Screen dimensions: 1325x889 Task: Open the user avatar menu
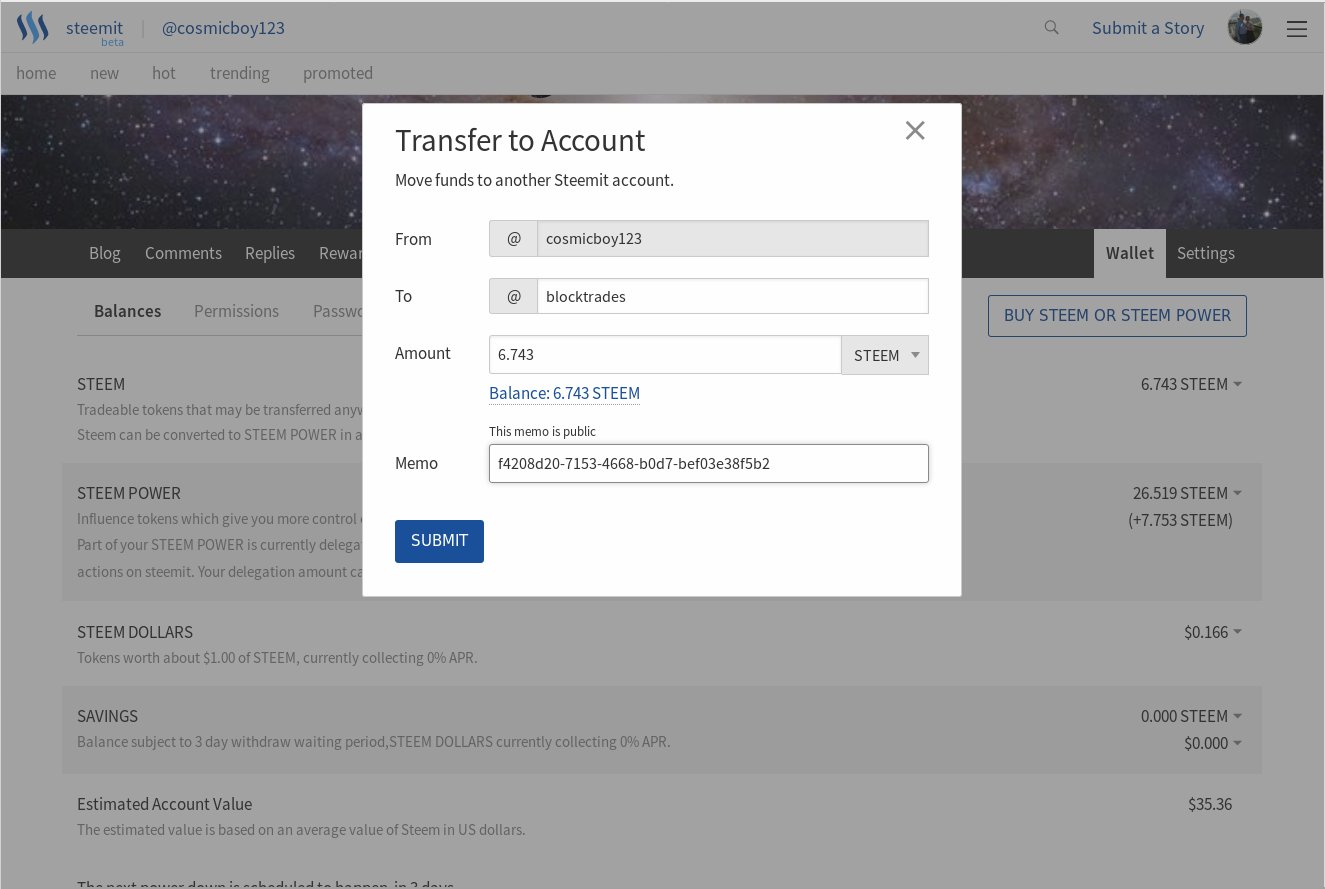[1245, 28]
